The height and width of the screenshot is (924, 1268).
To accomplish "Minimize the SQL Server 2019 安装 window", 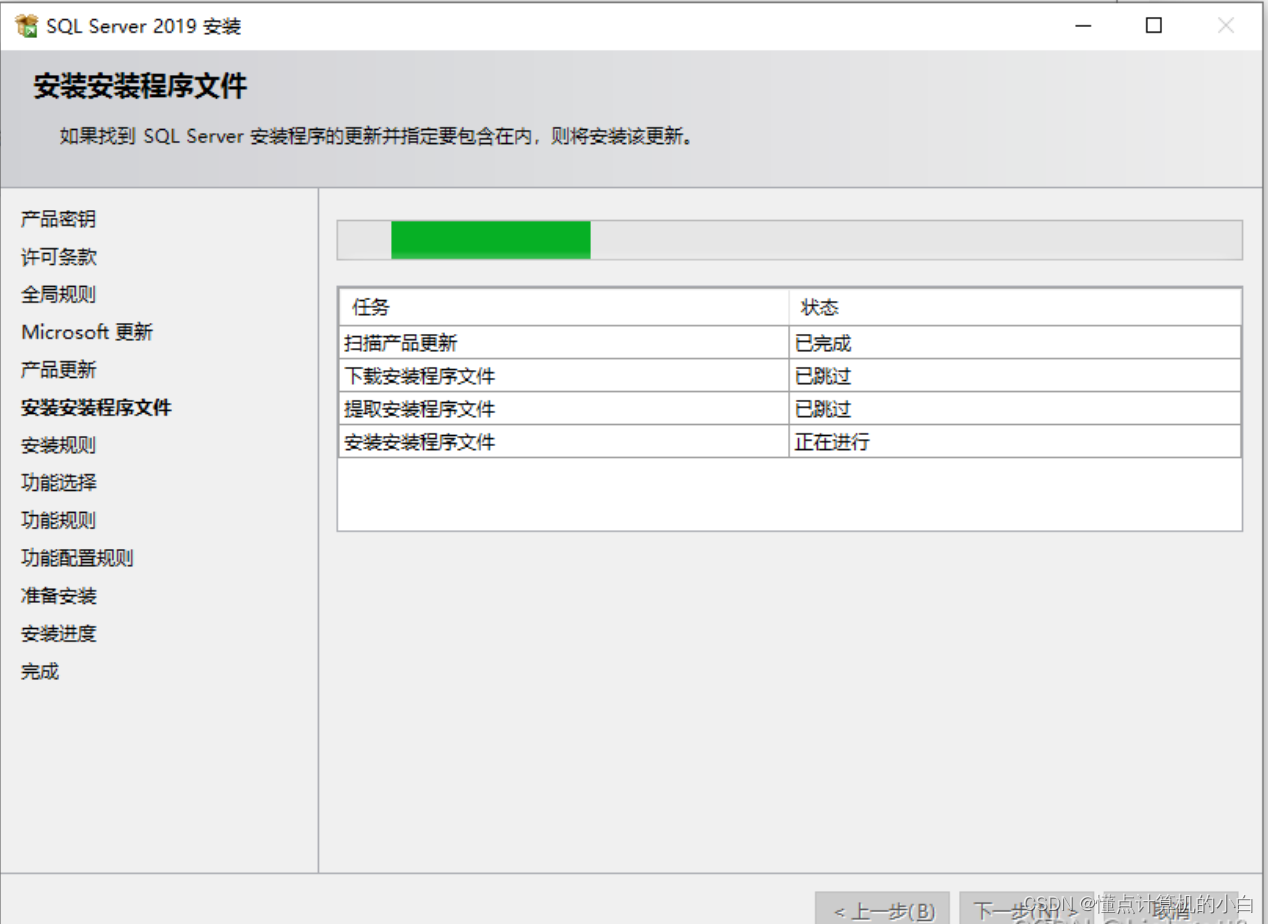I will (1081, 26).
